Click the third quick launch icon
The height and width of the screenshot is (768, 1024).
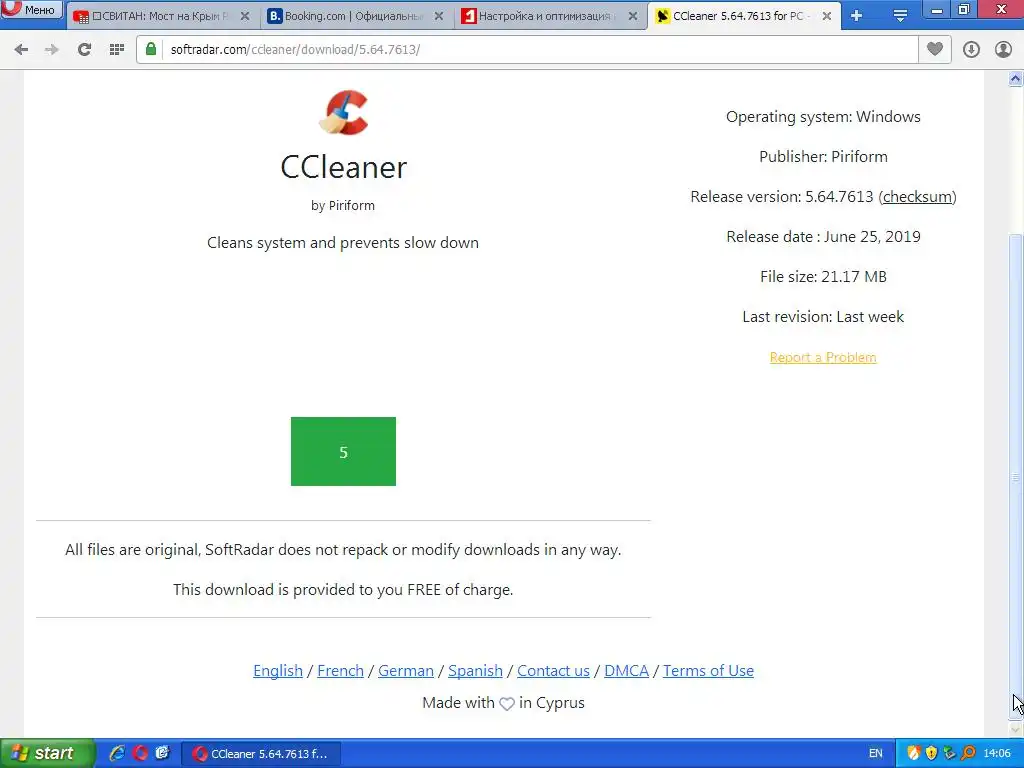[x=162, y=753]
